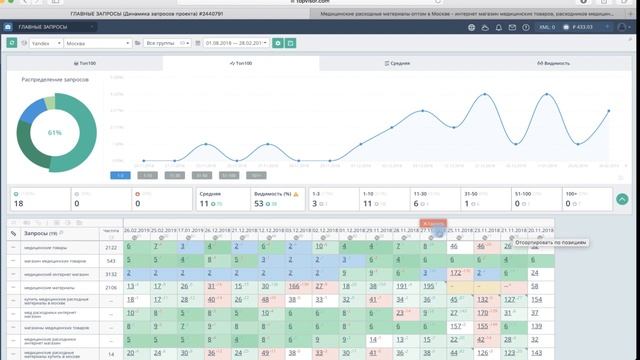Select the ГЛАВНЫЕ ЗАПРОСЫ browser tab
The height and width of the screenshot is (360, 640).
pos(147,13)
